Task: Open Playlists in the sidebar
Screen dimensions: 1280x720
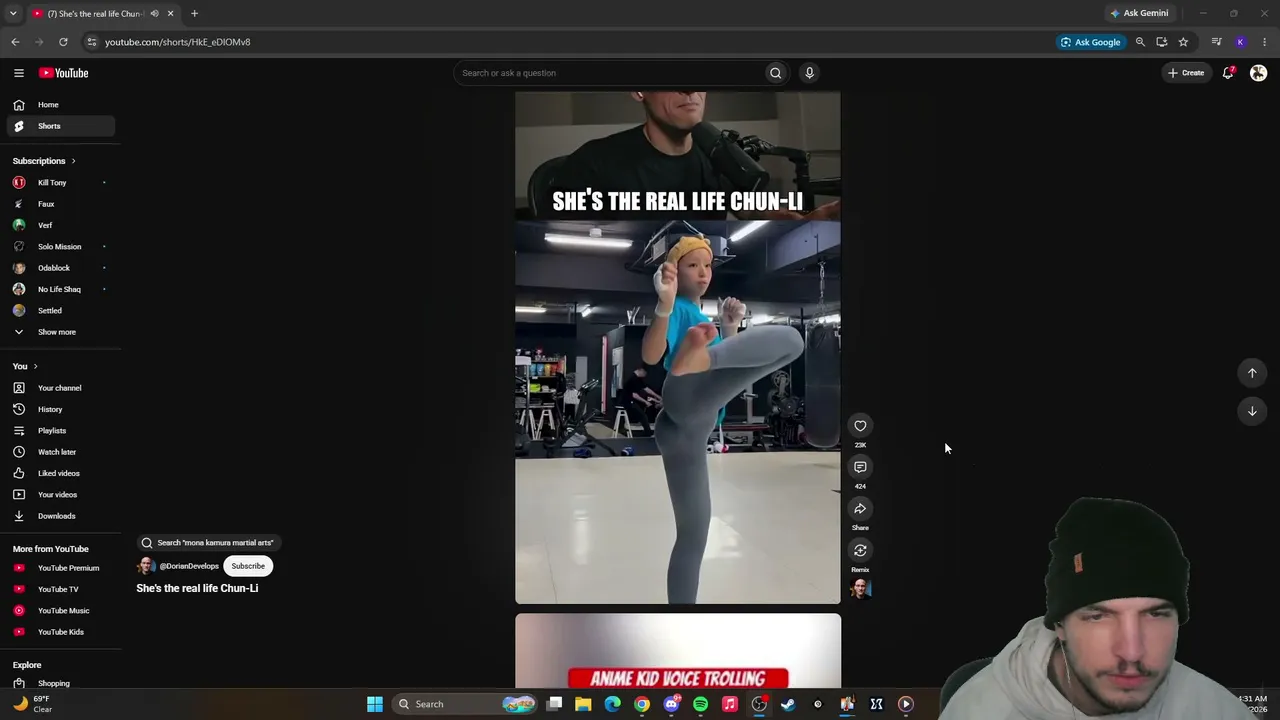Action: 61,431
